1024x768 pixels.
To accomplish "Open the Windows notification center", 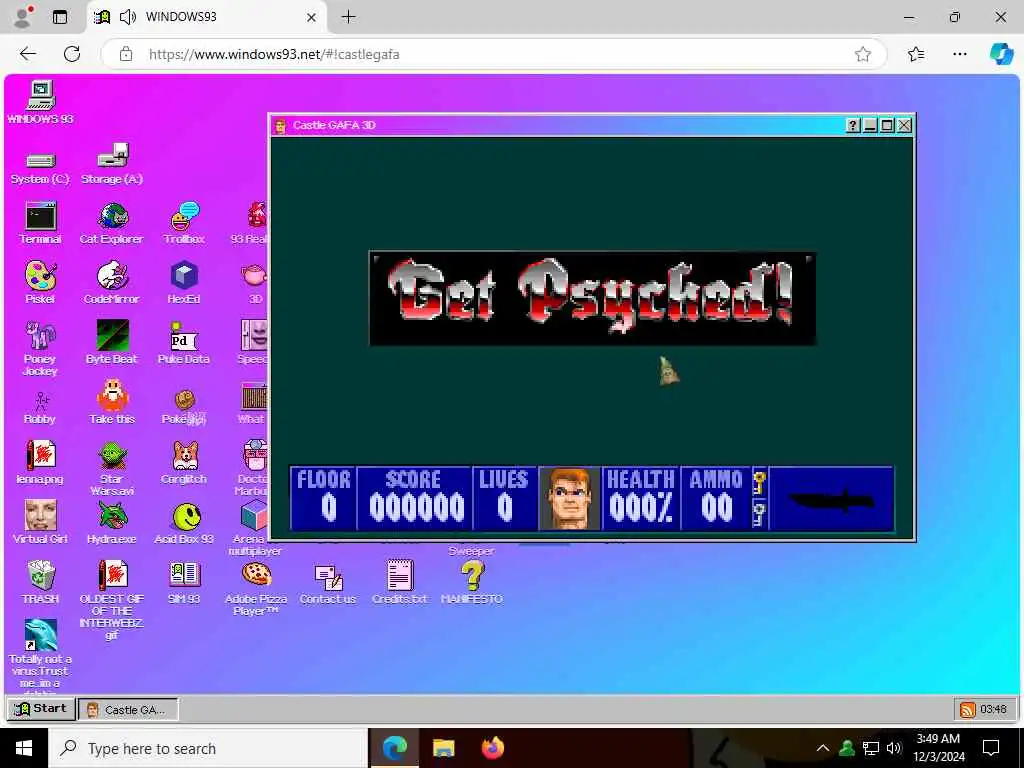I will click(x=991, y=748).
